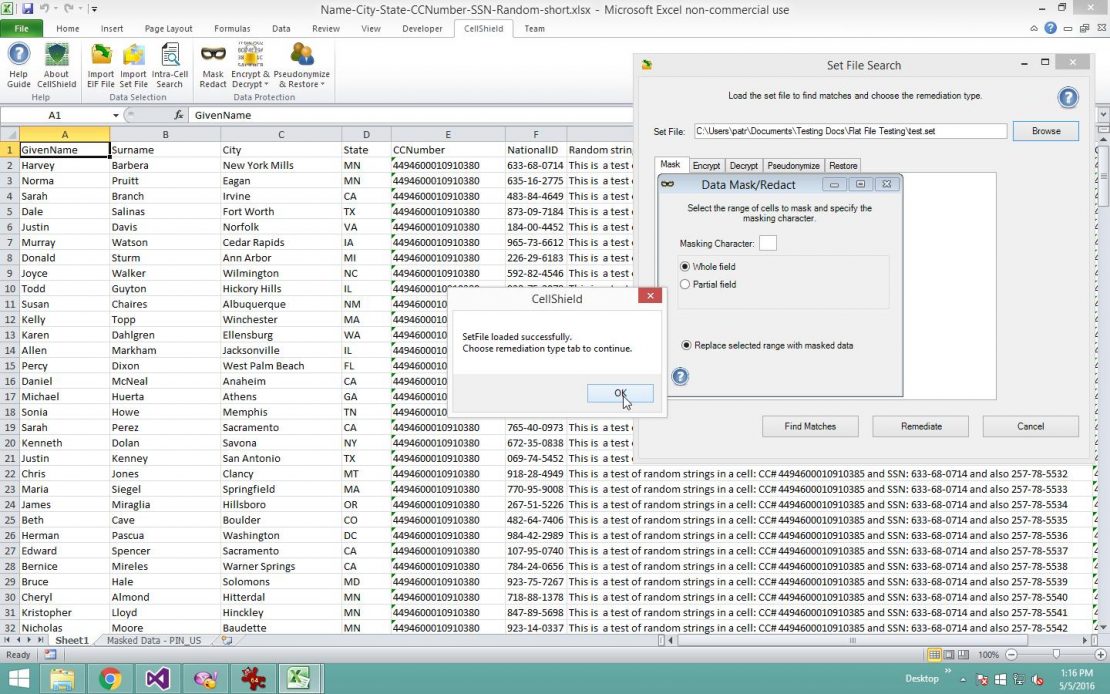Click the save icon in quick access toolbar
The image size is (1110, 694).
pos(28,9)
